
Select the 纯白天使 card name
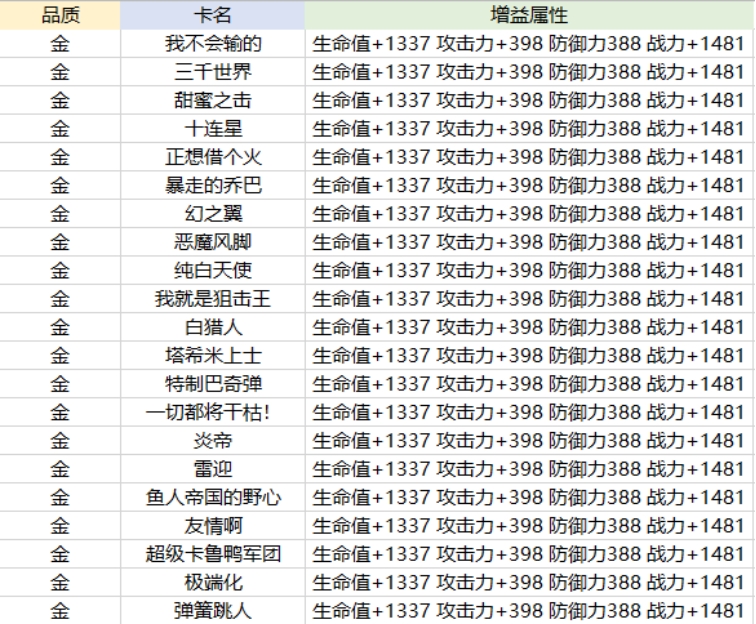tap(213, 270)
